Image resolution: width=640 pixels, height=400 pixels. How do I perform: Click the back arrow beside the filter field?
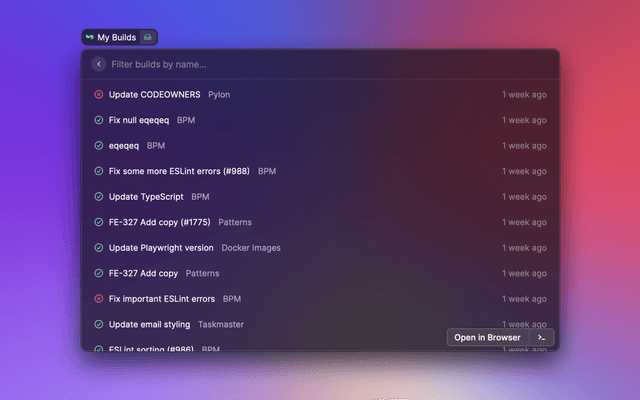tap(98, 64)
